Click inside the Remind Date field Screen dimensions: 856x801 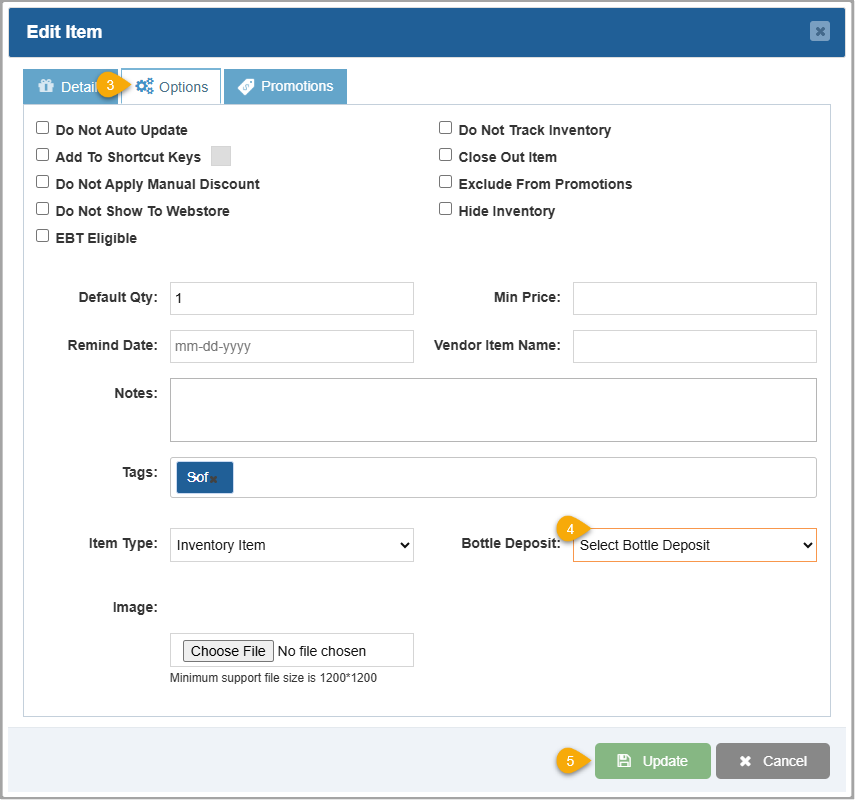(291, 346)
